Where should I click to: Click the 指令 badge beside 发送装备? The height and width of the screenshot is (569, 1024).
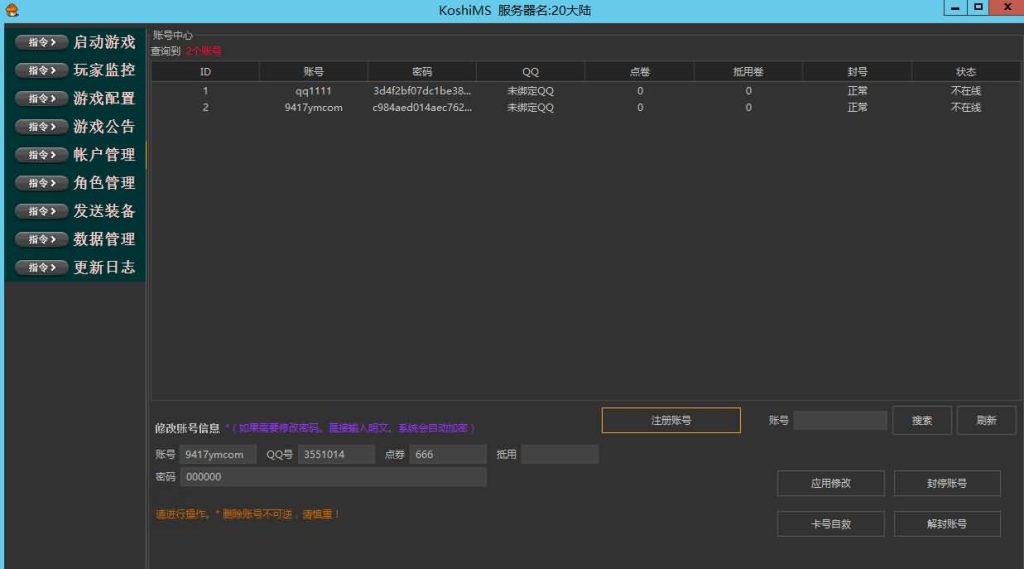(41, 211)
